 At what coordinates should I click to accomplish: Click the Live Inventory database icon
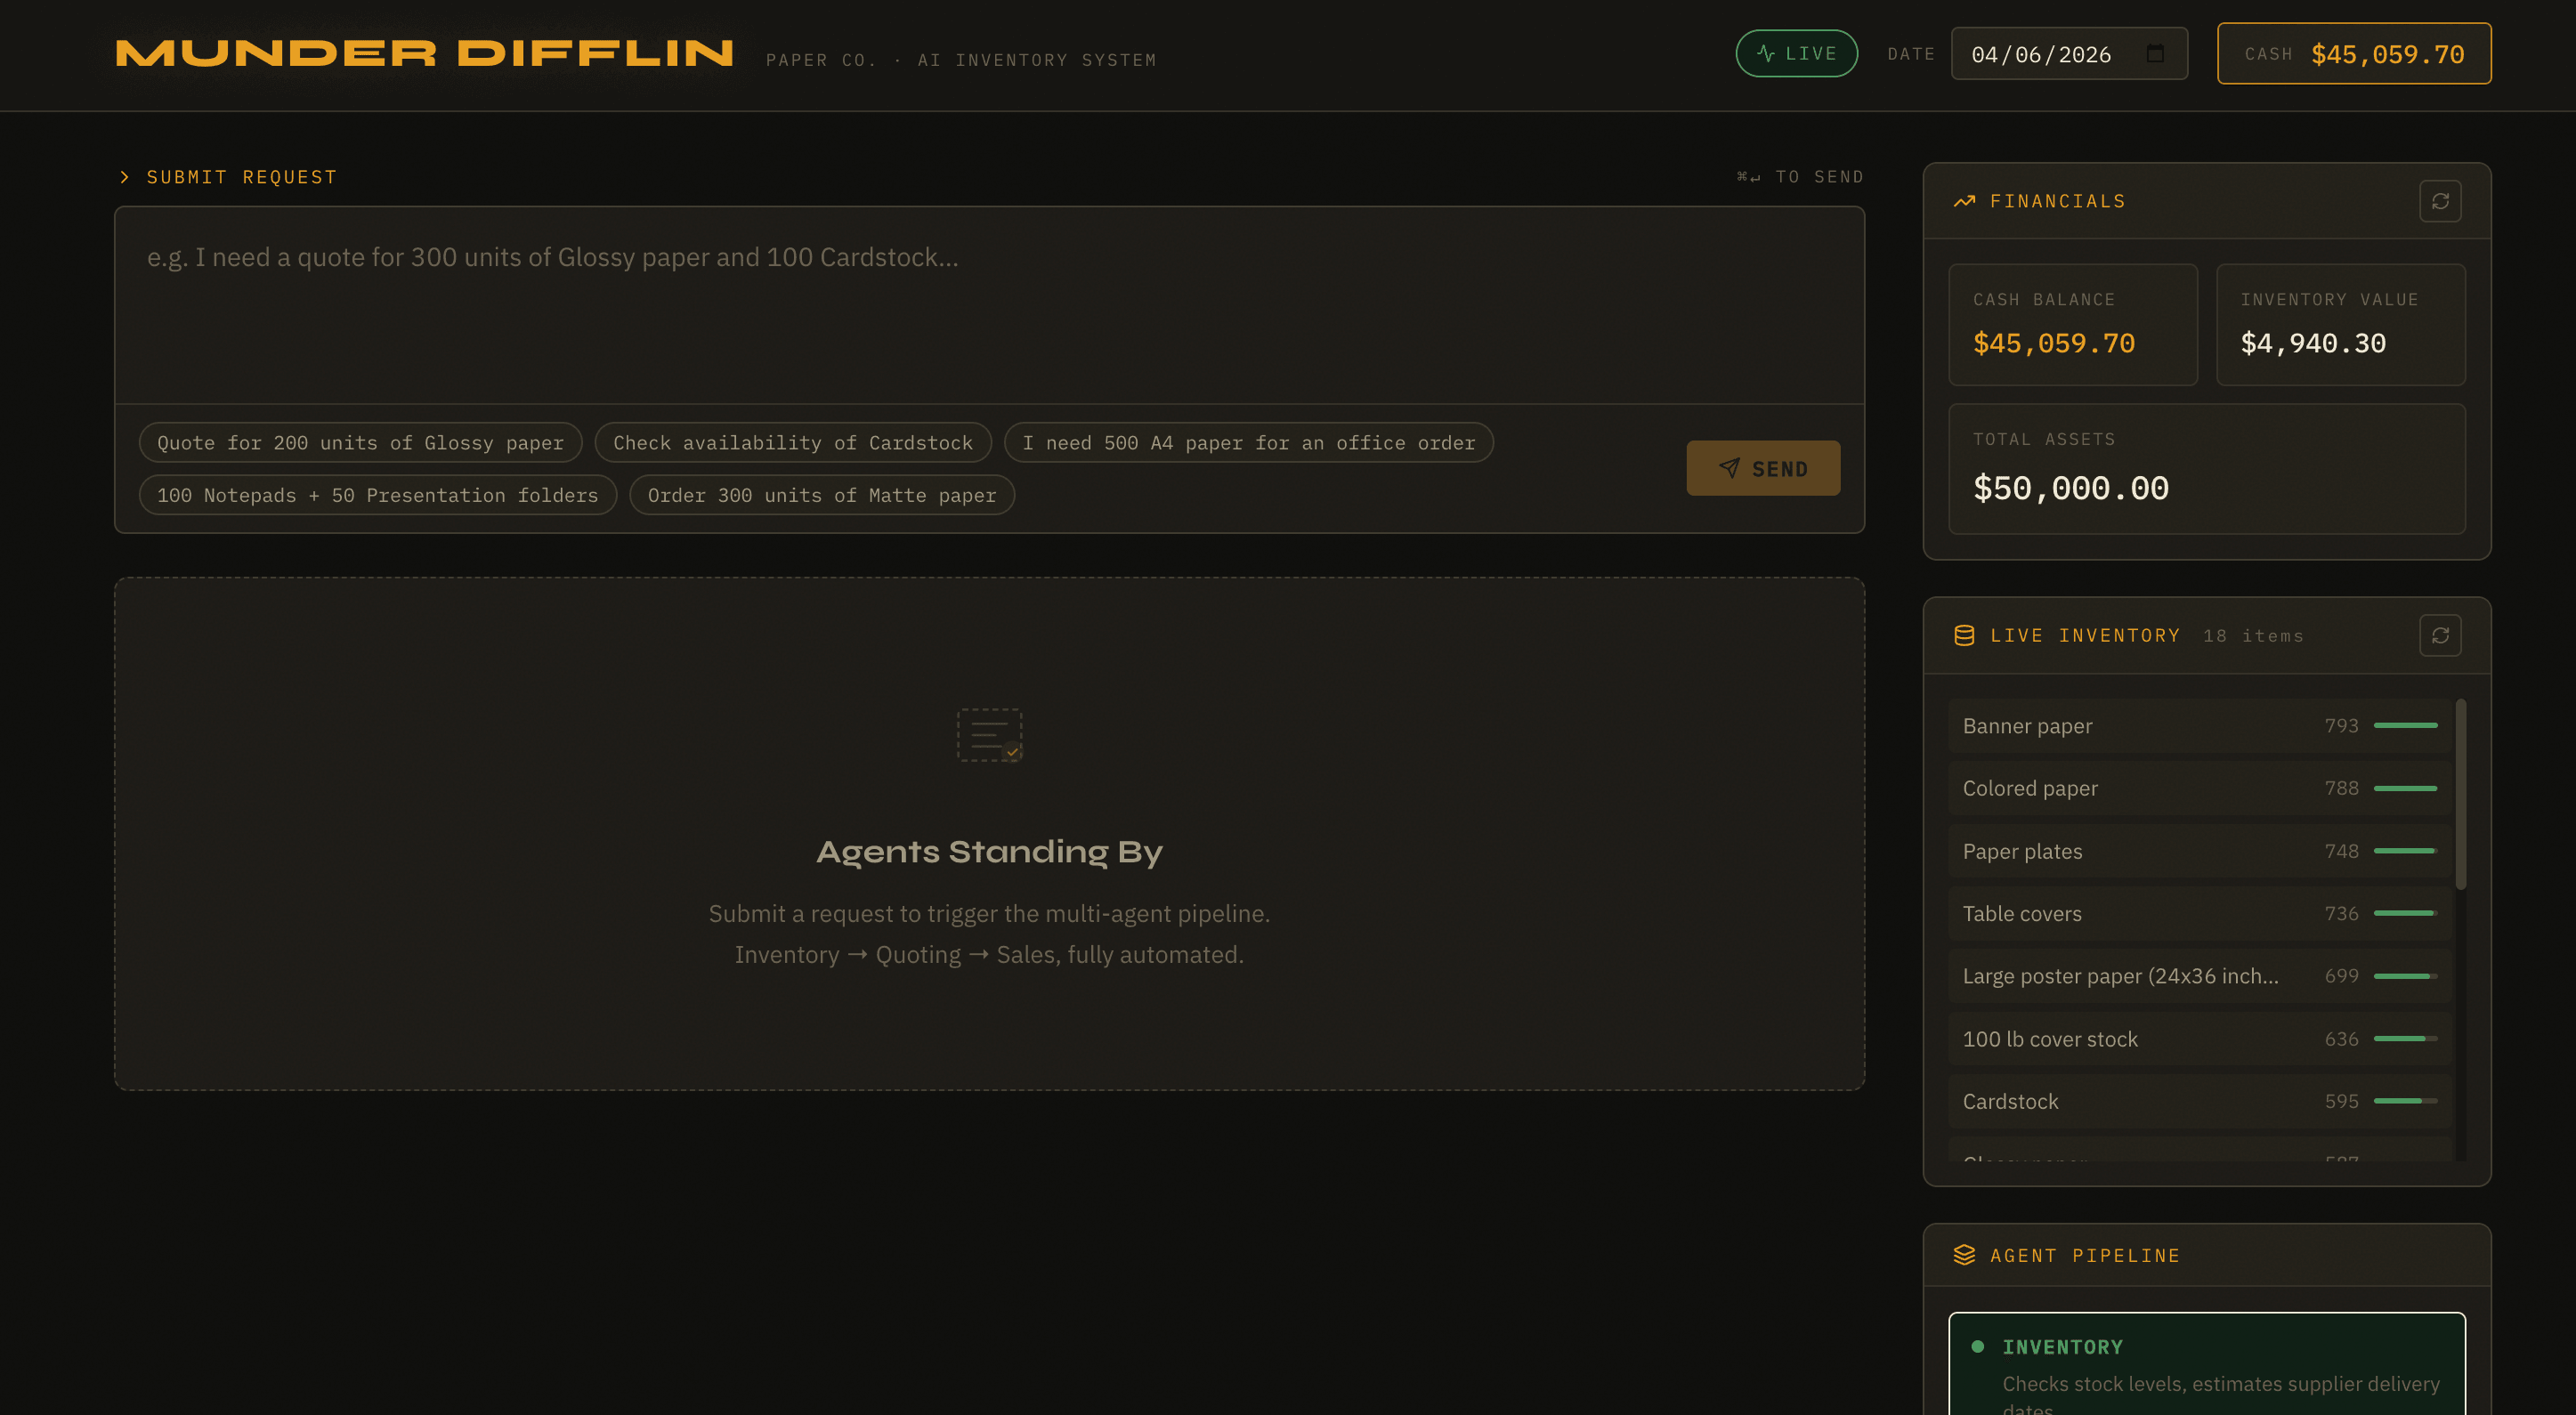coord(1964,635)
